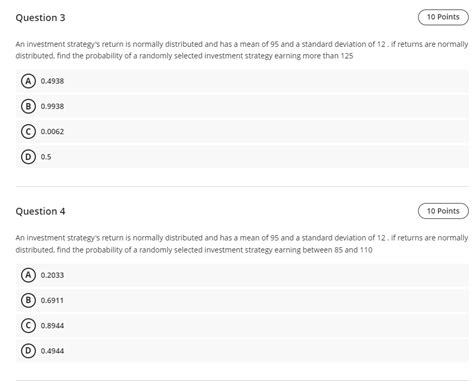
Task: Click Question 3 text about earning more than 125
Action: click(x=242, y=50)
